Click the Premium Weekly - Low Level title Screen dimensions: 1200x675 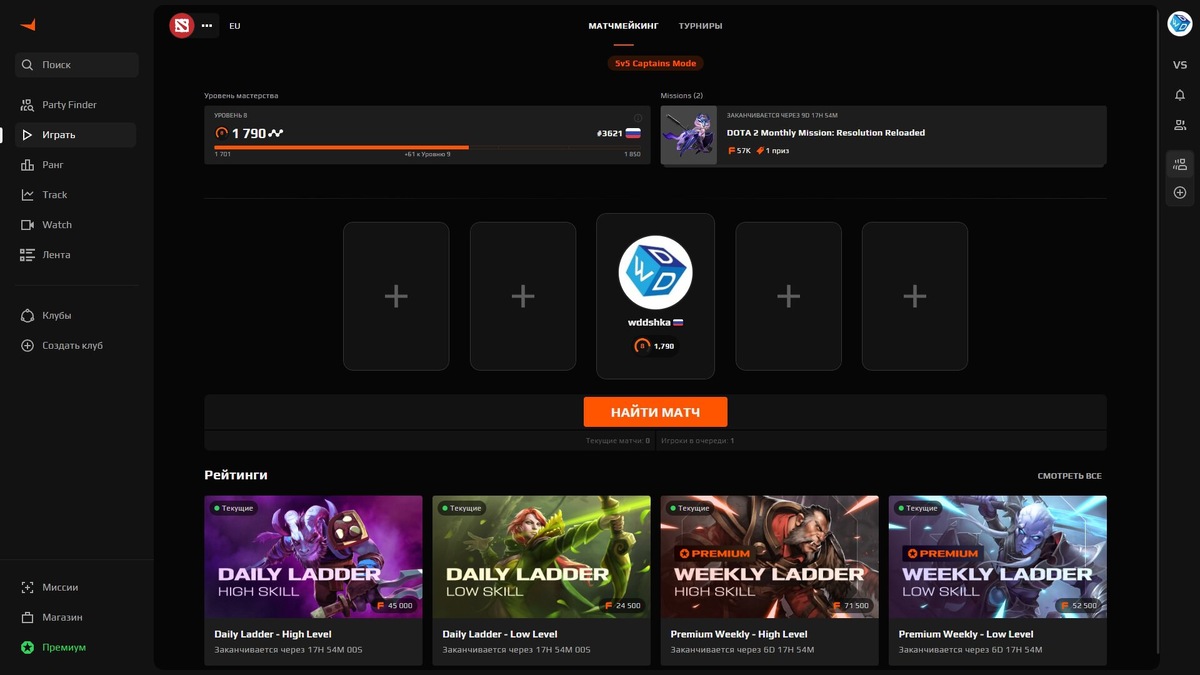point(966,634)
